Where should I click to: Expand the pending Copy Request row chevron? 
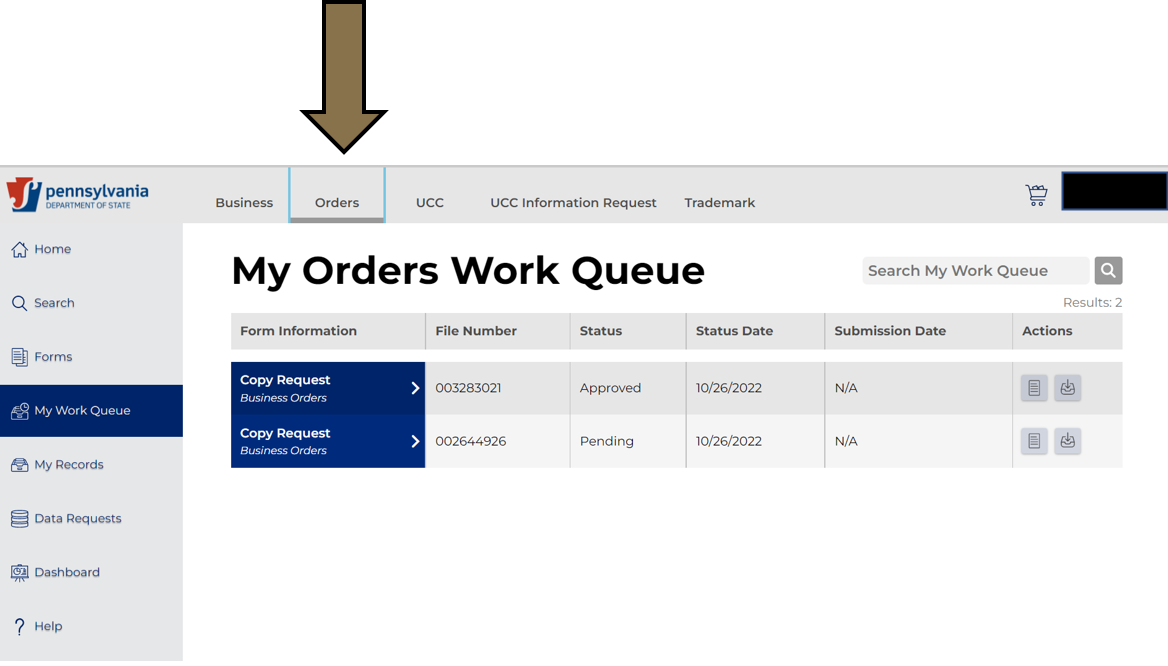(413, 441)
